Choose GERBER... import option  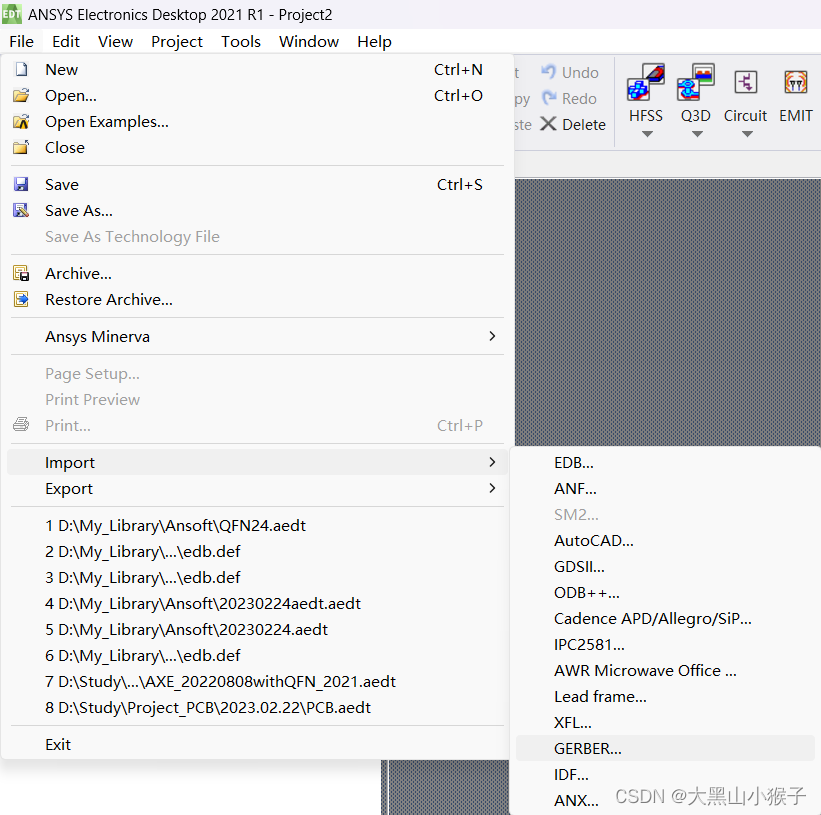coord(665,748)
